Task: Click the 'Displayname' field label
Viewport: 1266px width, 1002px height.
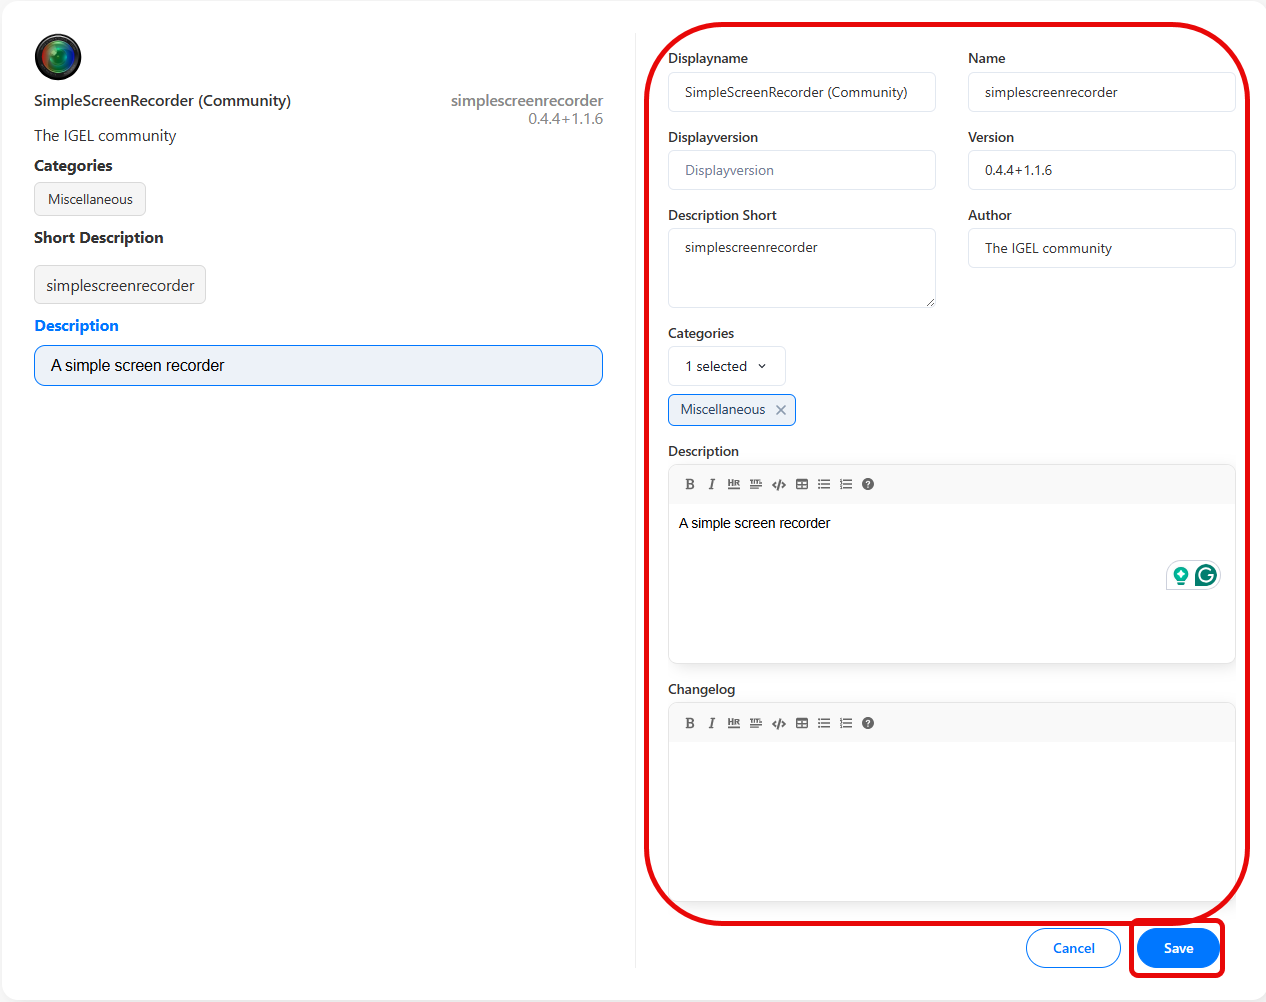Action: pos(708,59)
